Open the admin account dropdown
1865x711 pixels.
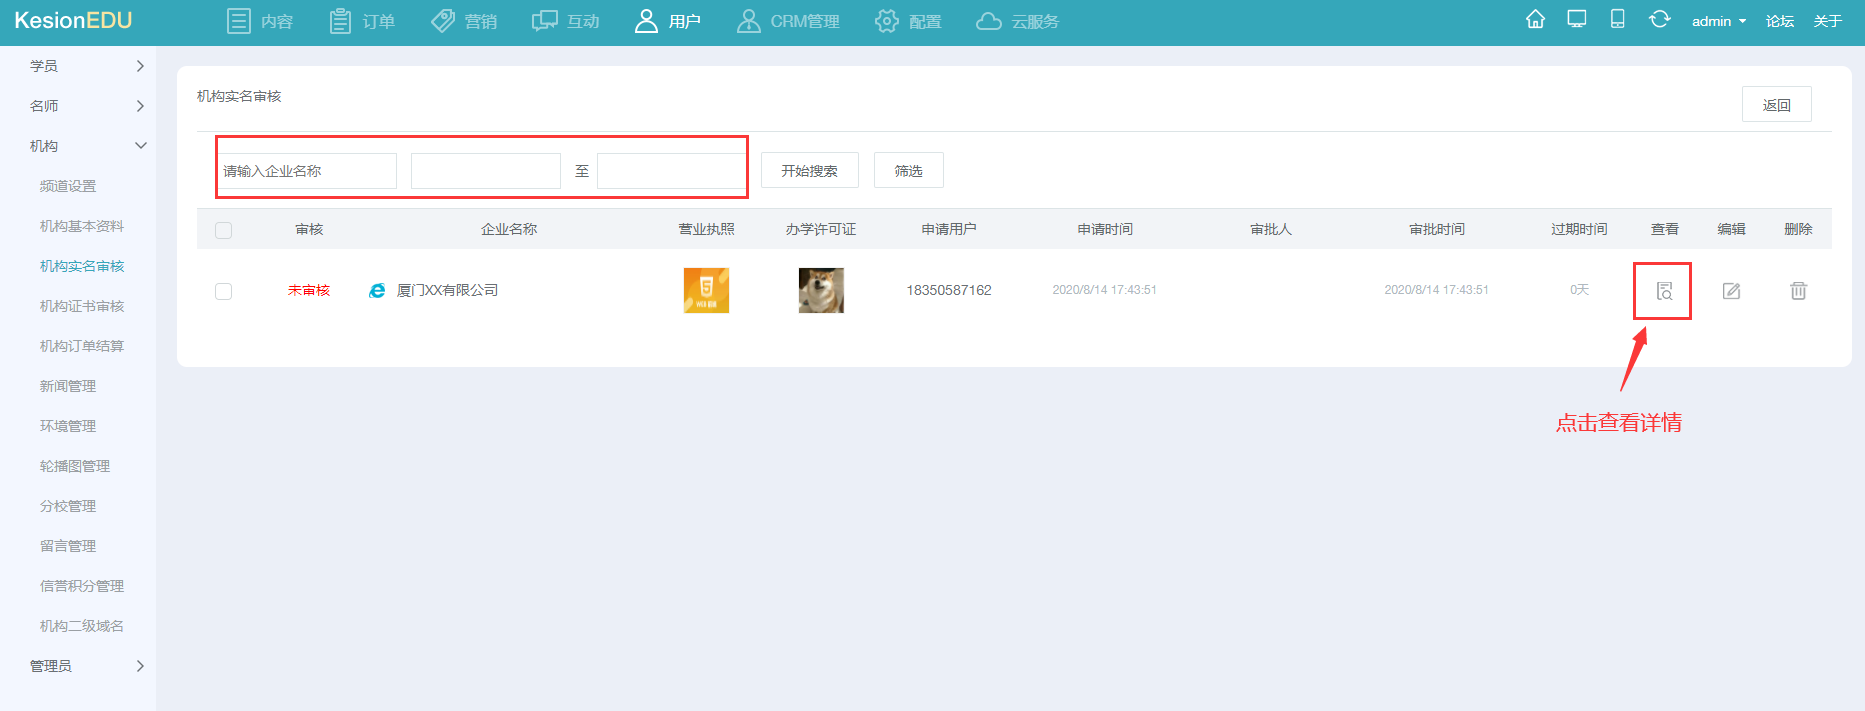pyautogui.click(x=1718, y=21)
